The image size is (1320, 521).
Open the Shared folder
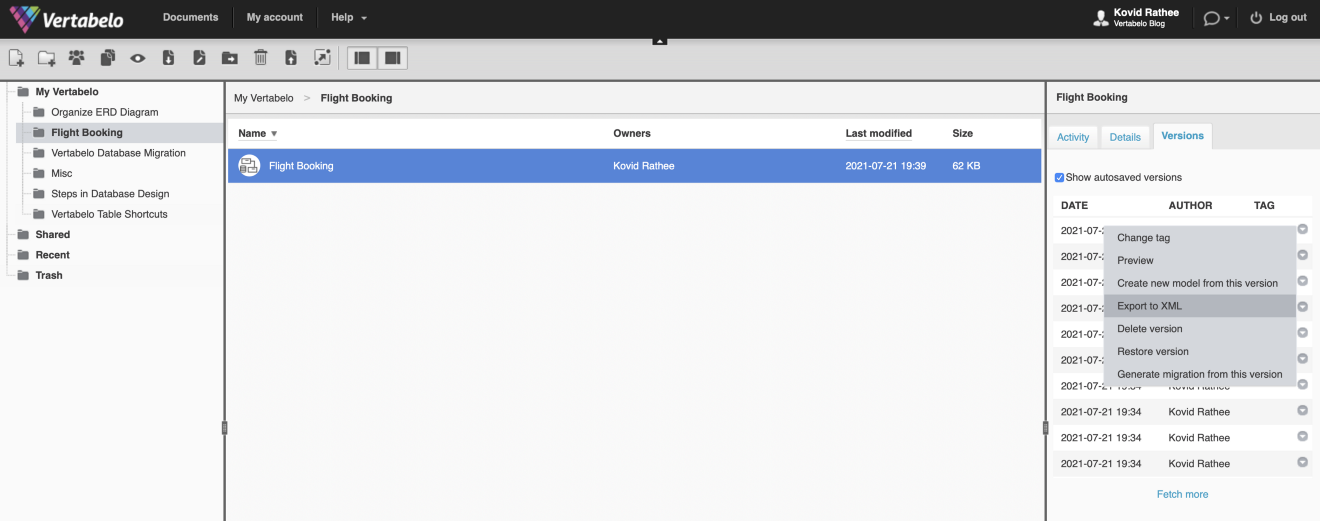click(52, 235)
